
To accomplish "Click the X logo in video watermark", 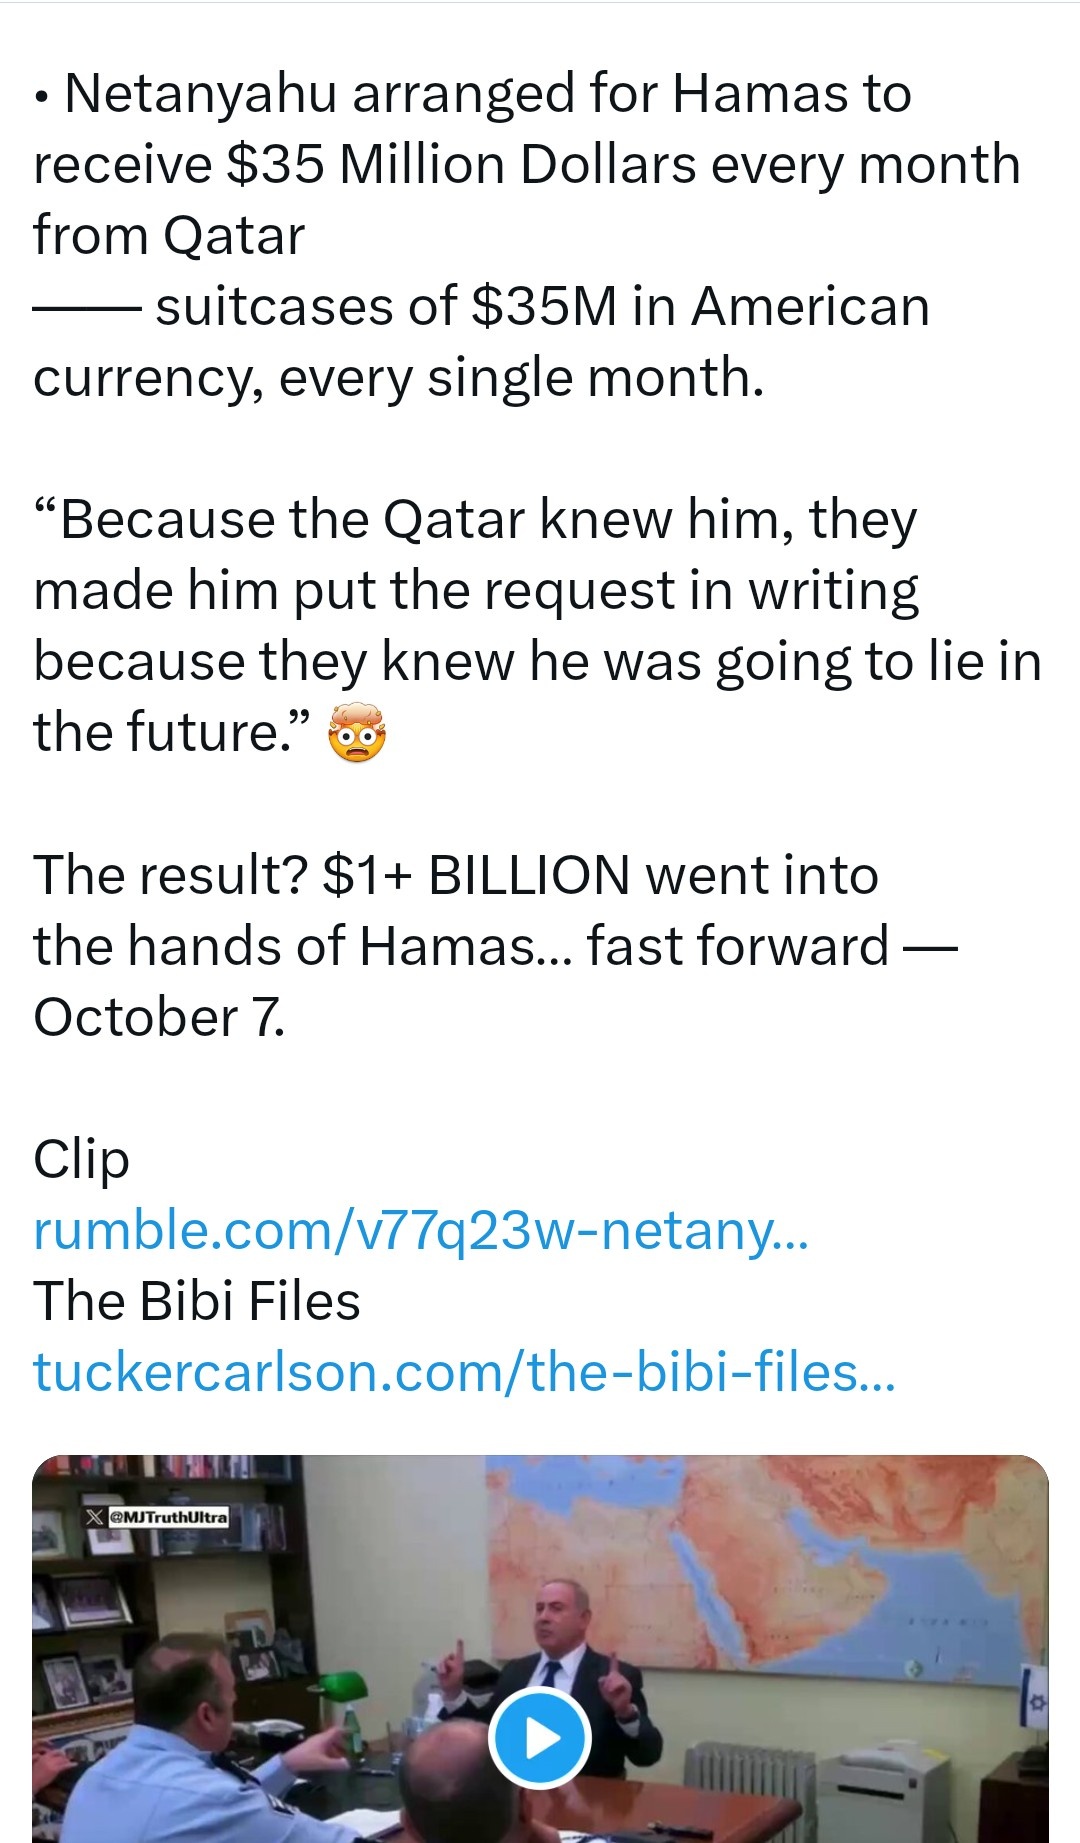I will coord(95,1517).
